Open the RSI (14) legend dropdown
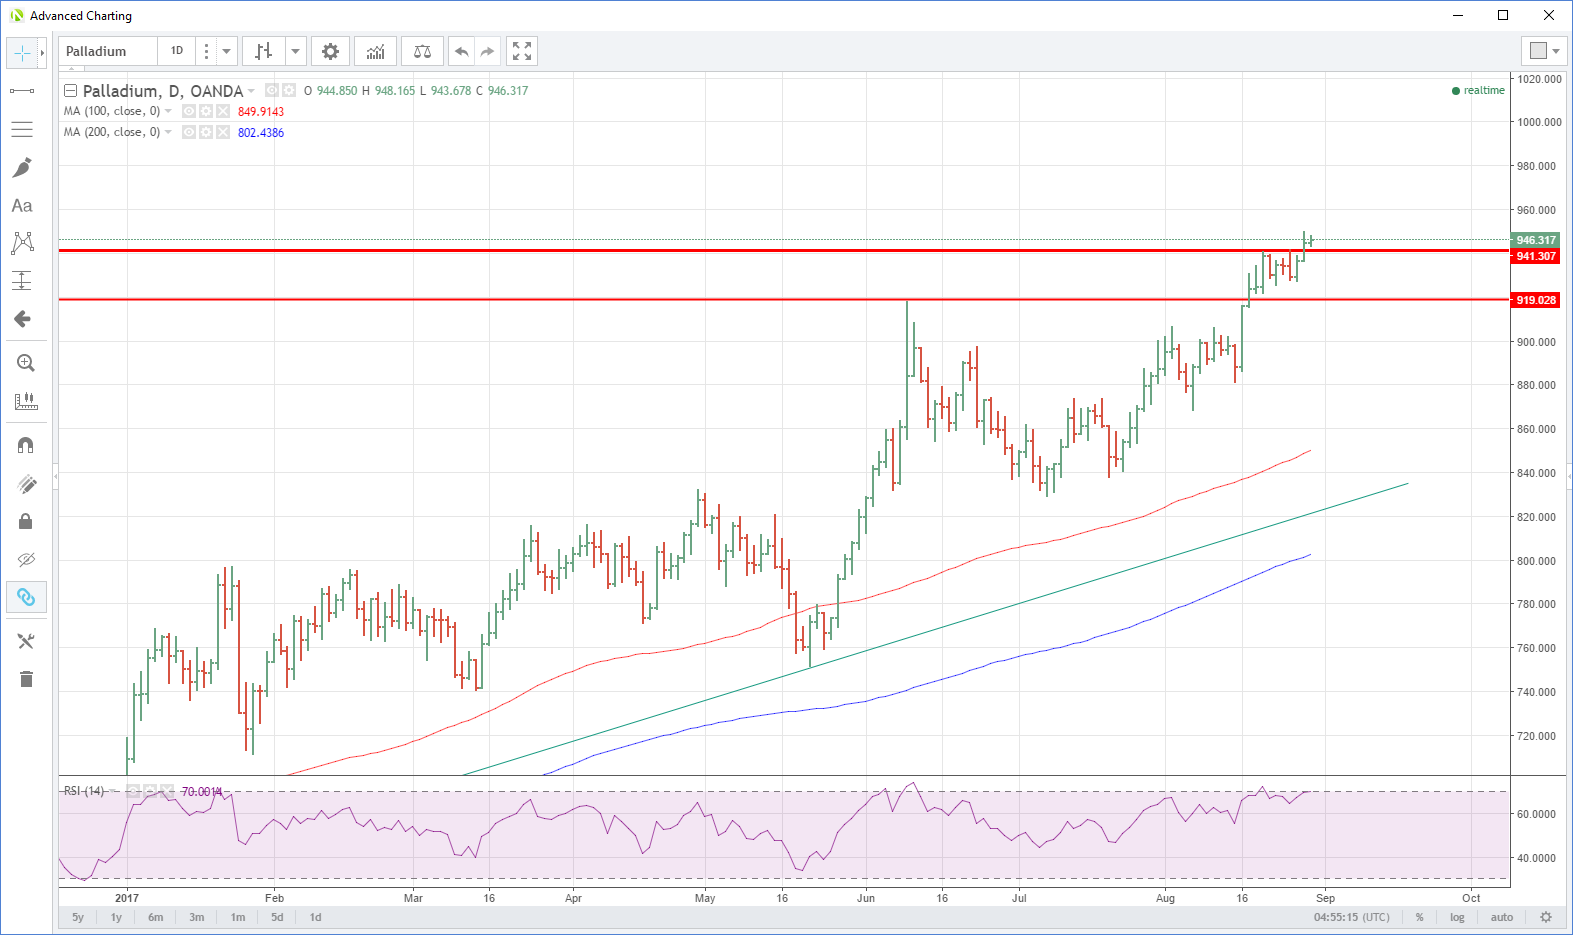 click(113, 791)
